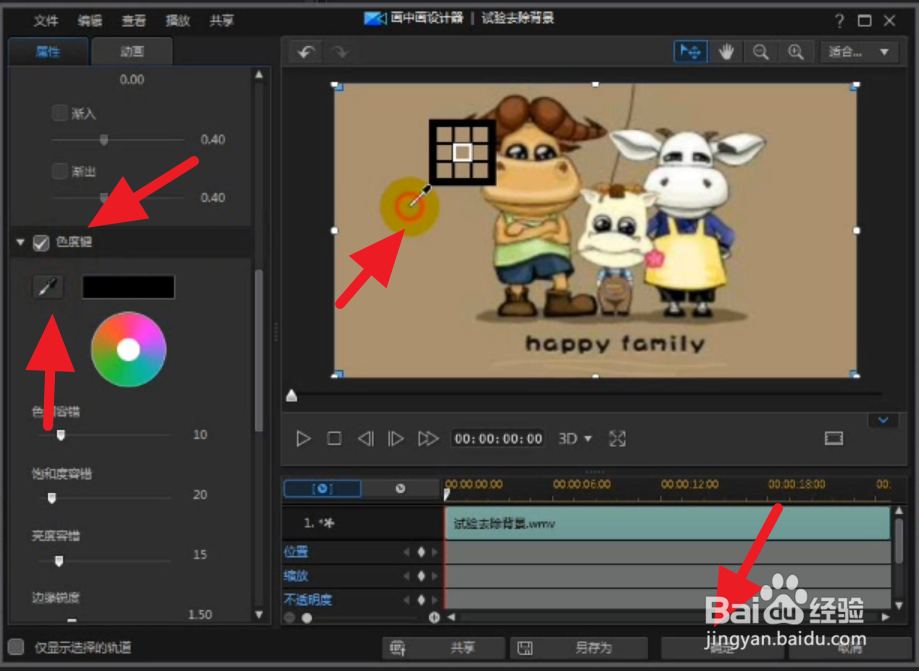Click the 缩放 keyframe track label
Screen dimensions: 919x671
point(296,575)
